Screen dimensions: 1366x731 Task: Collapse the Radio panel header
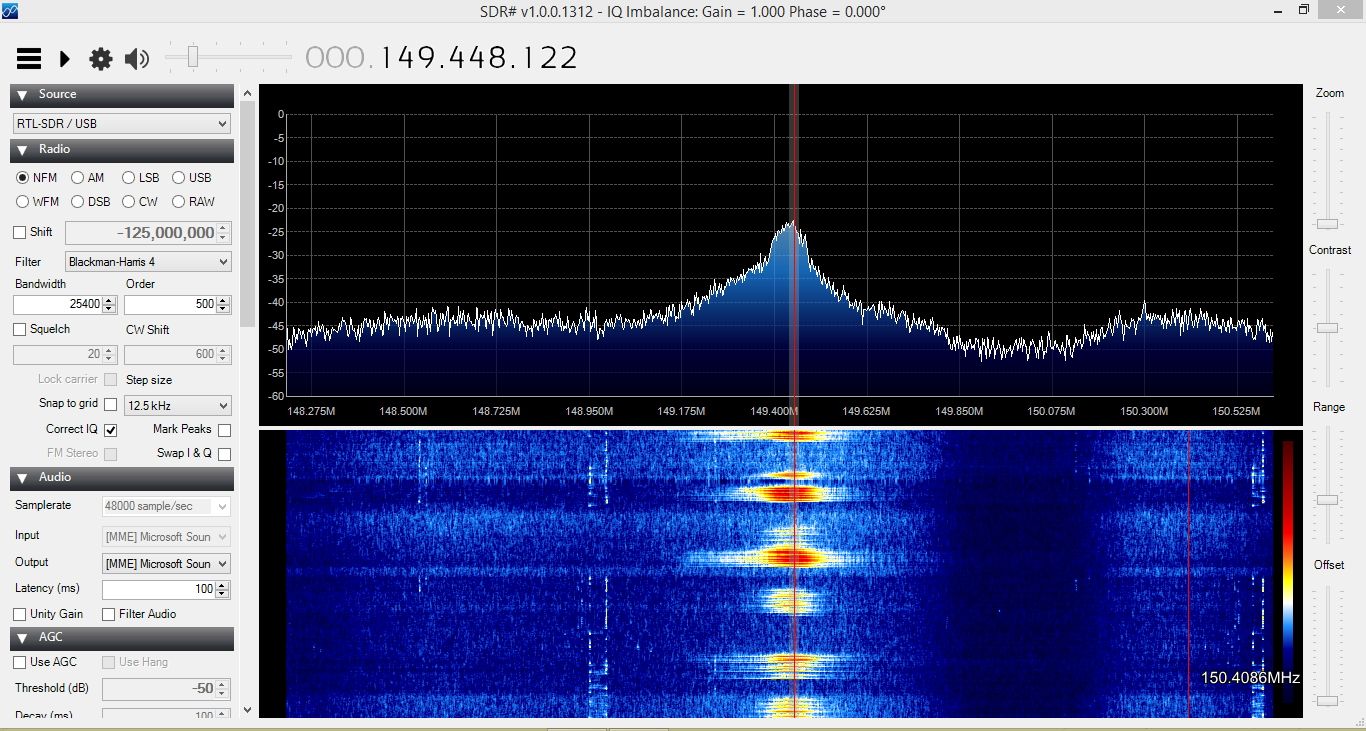[x=122, y=150]
